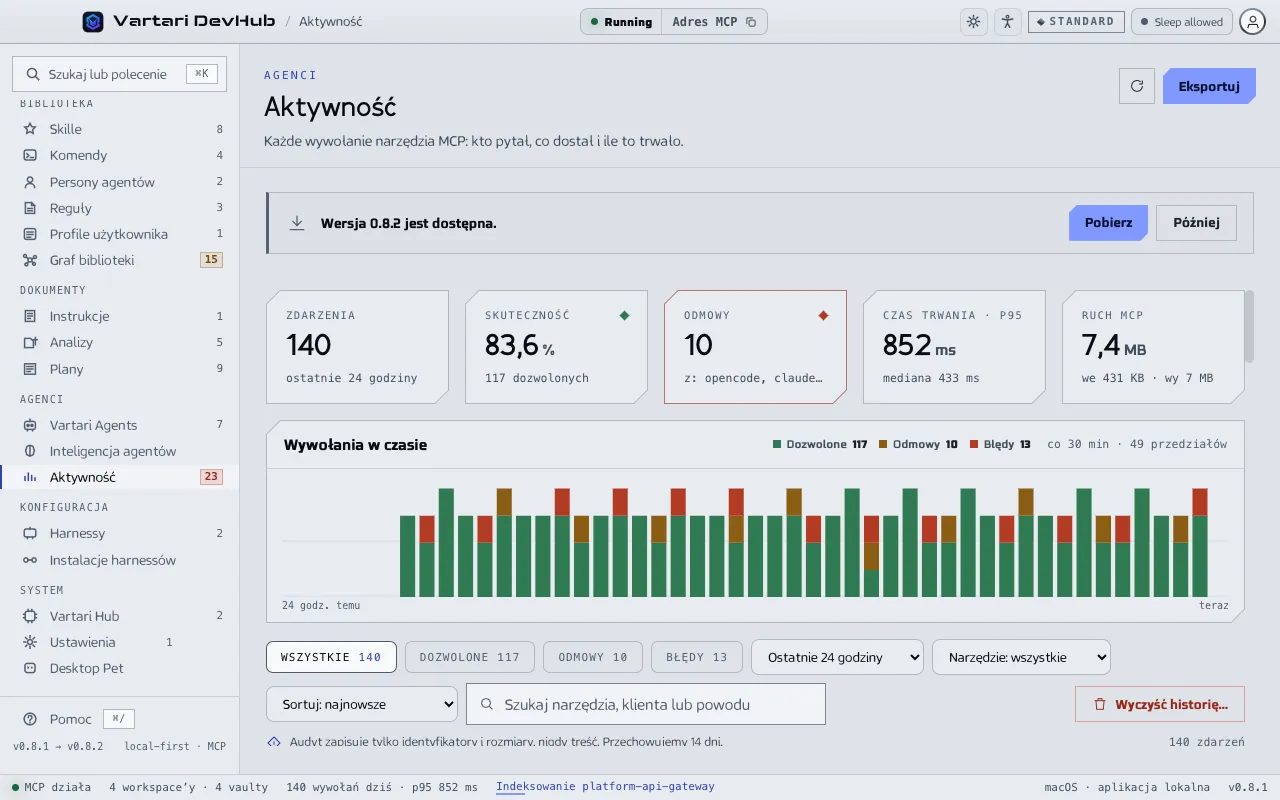The width and height of the screenshot is (1280, 800).
Task: Click the star icon beside Skille
Action: coord(30,129)
